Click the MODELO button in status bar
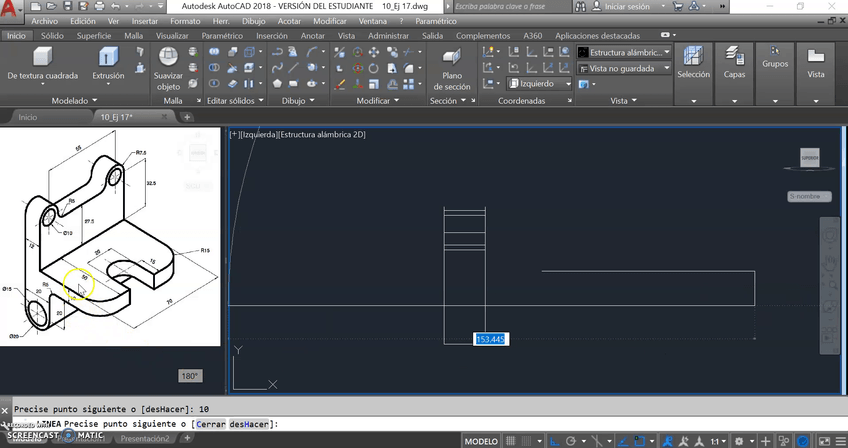The width and height of the screenshot is (848, 448). [x=482, y=441]
